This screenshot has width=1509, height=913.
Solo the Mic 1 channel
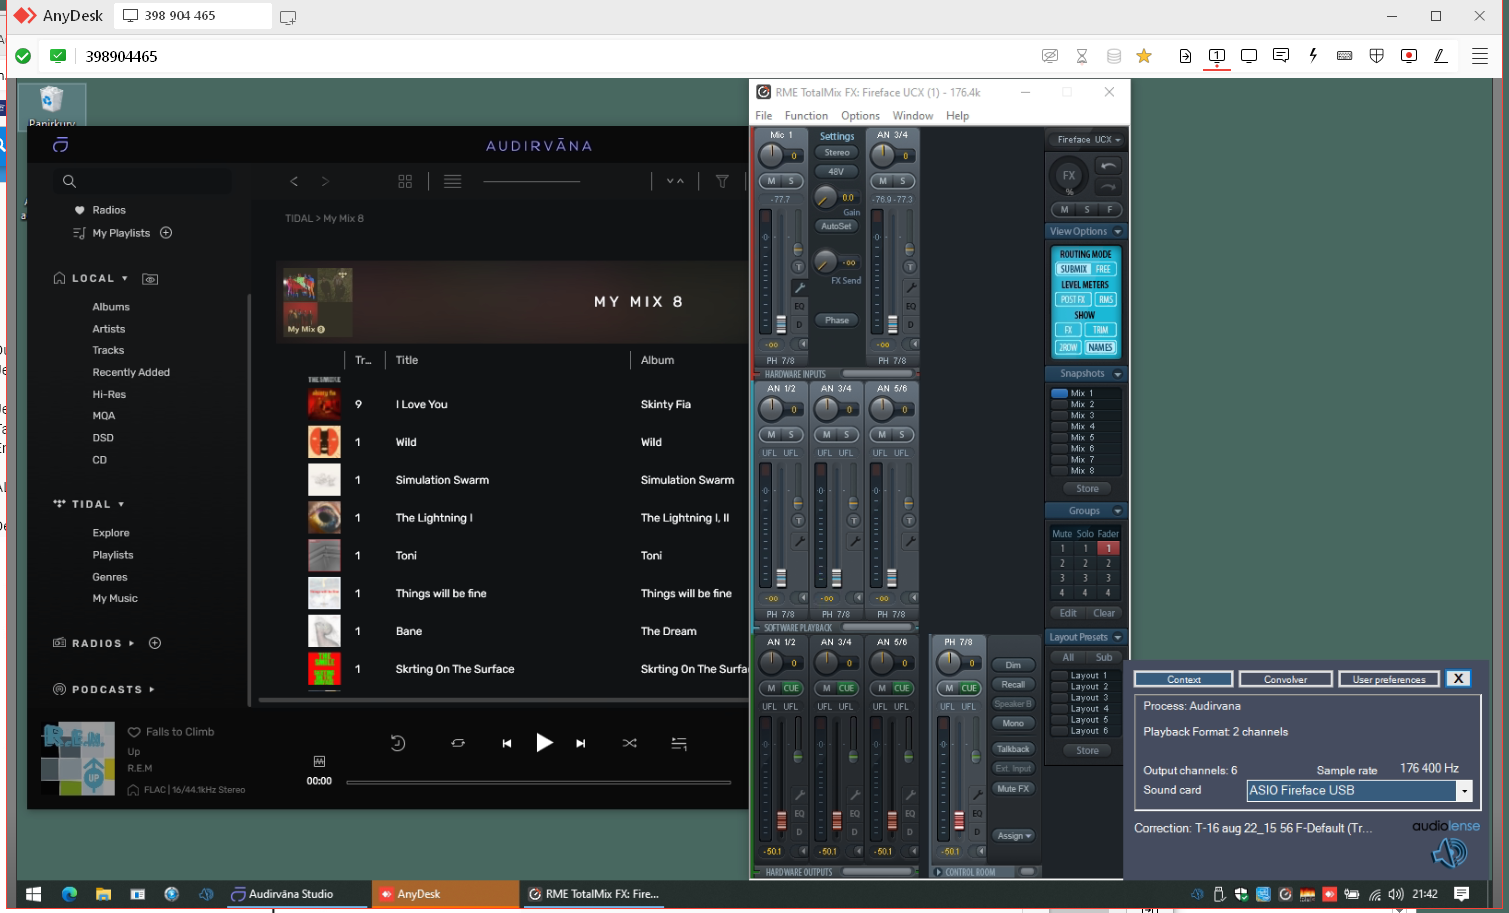[x=791, y=181]
